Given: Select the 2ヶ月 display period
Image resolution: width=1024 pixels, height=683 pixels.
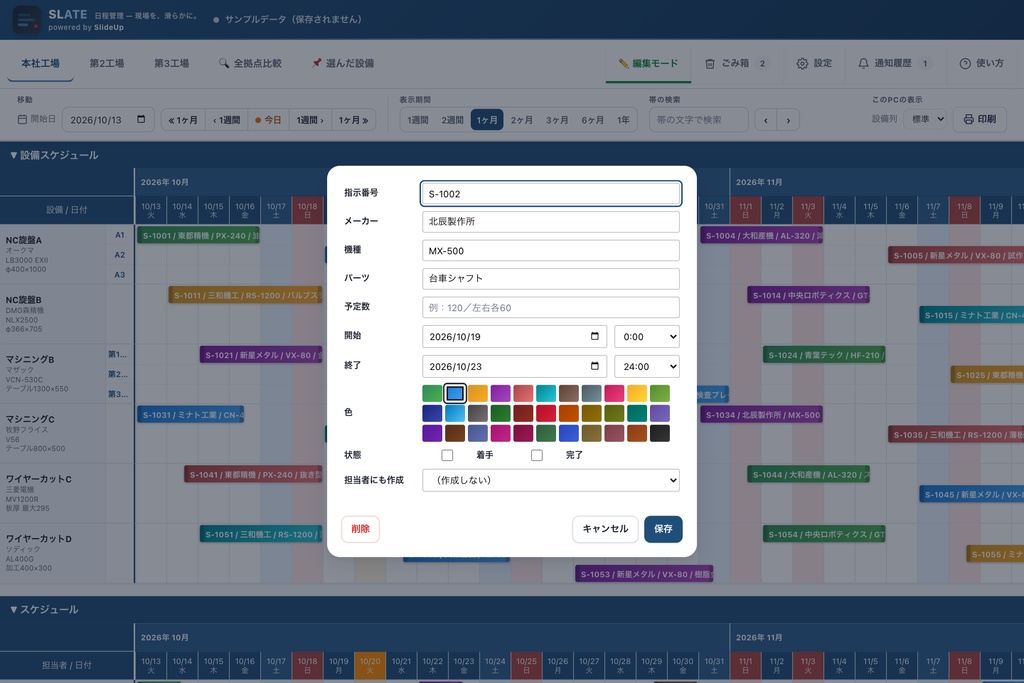Looking at the screenshot, I should pyautogui.click(x=522, y=120).
